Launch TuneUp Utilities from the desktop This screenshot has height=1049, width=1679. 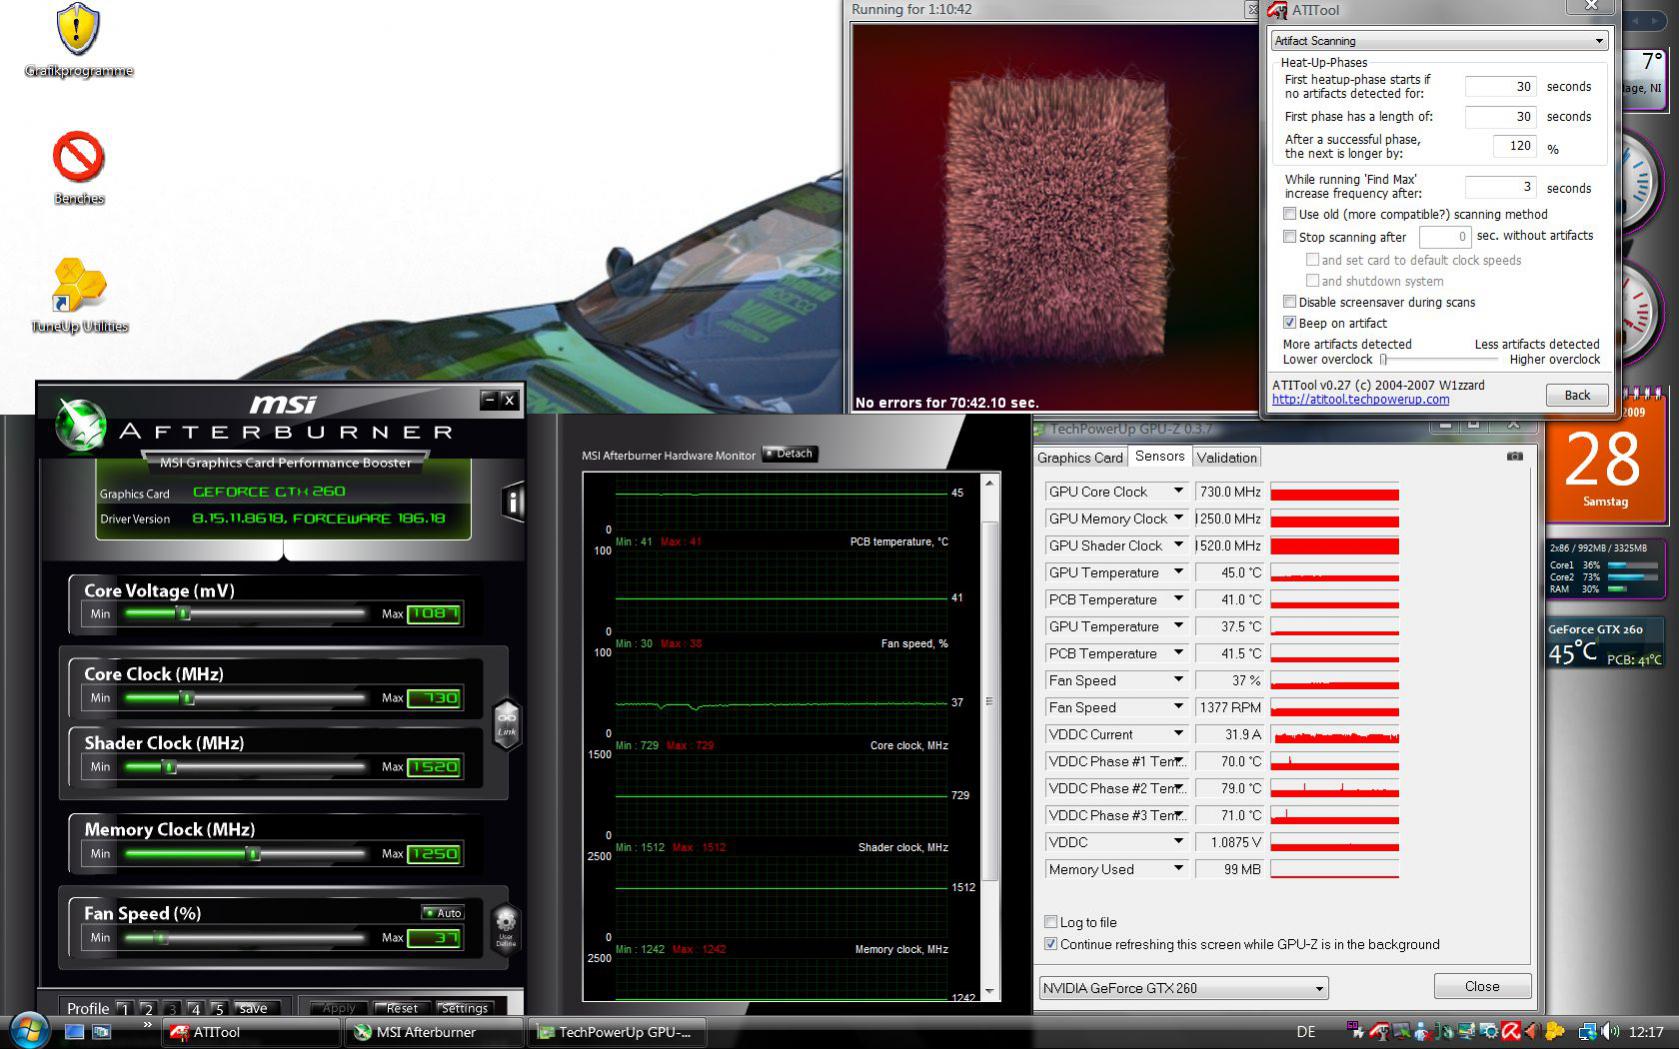point(79,296)
